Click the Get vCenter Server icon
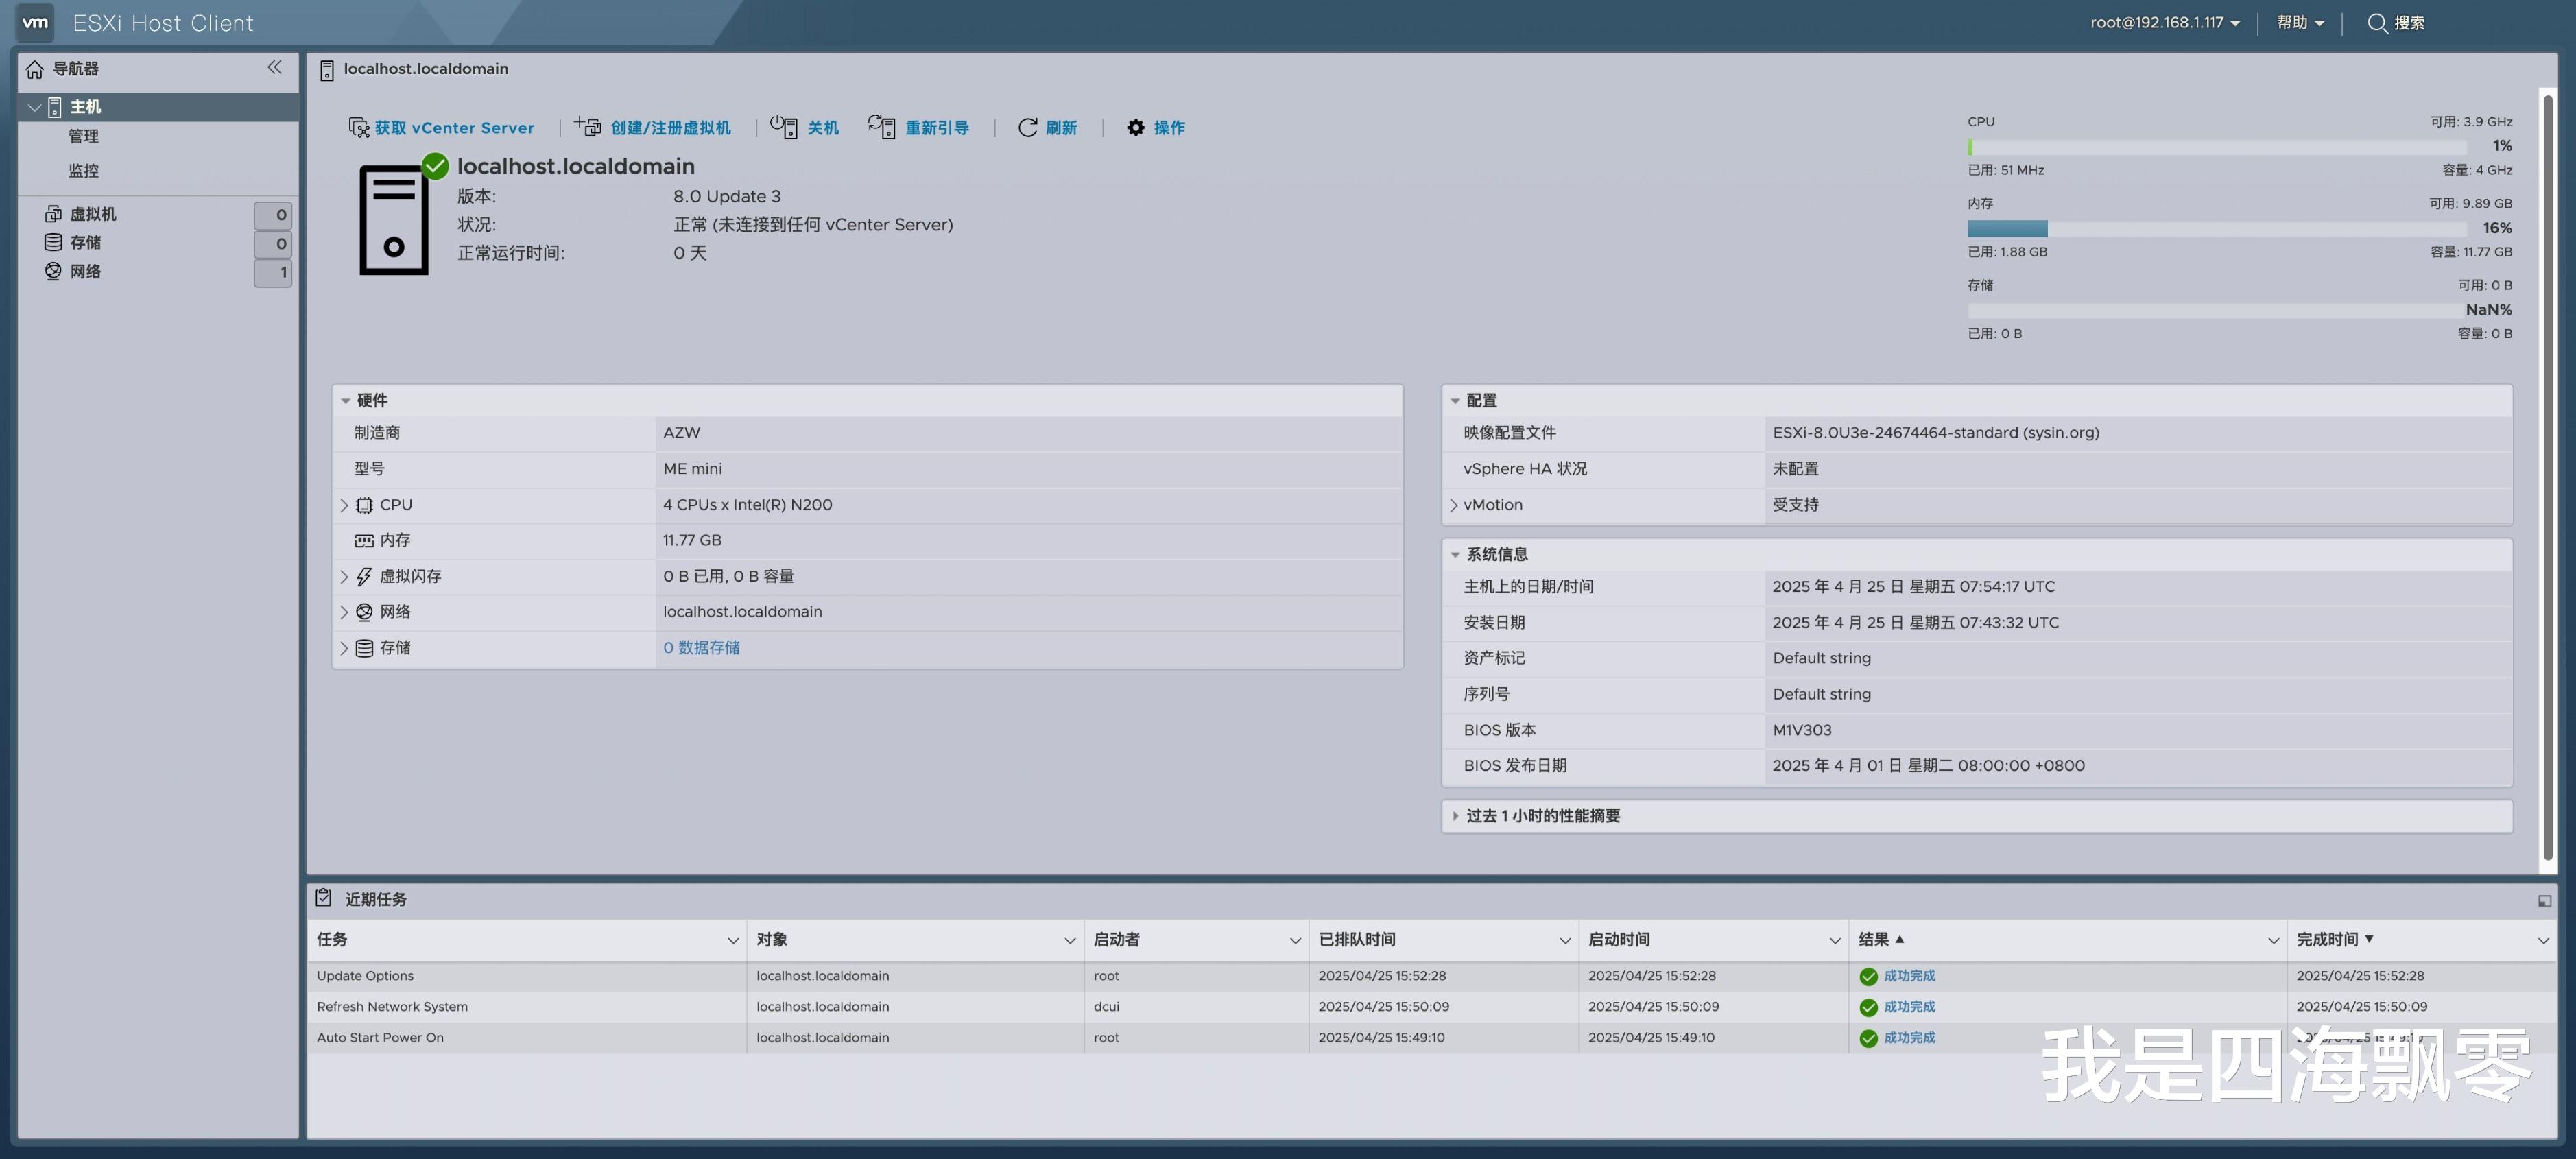The height and width of the screenshot is (1159, 2576). (359, 128)
